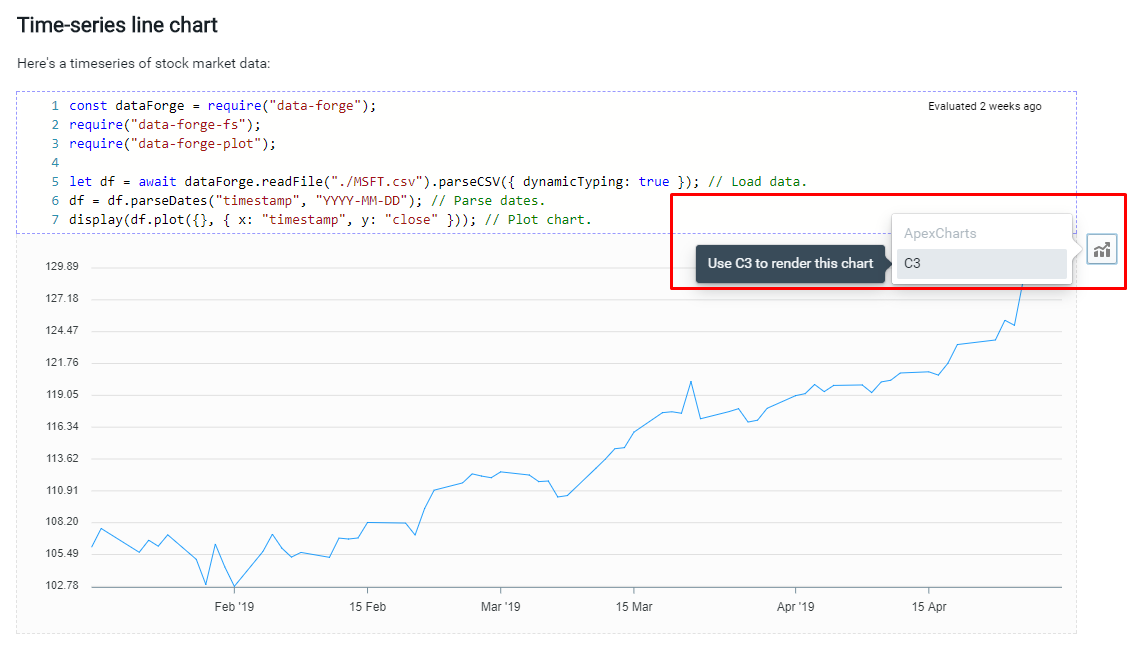Click the Feb '19 x-axis label
1130x648 pixels.
(234, 607)
